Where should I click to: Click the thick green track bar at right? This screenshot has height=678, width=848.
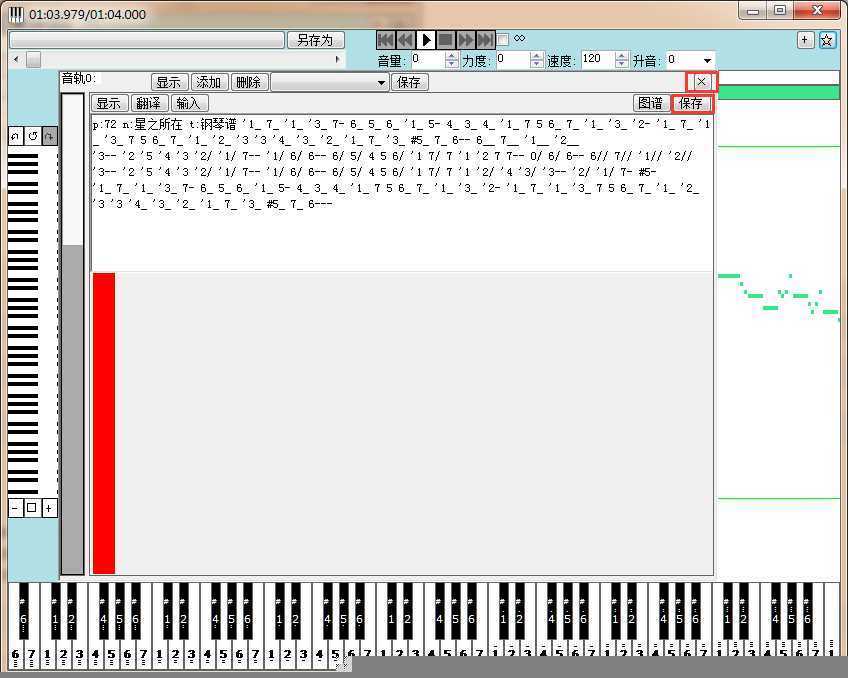coord(778,92)
